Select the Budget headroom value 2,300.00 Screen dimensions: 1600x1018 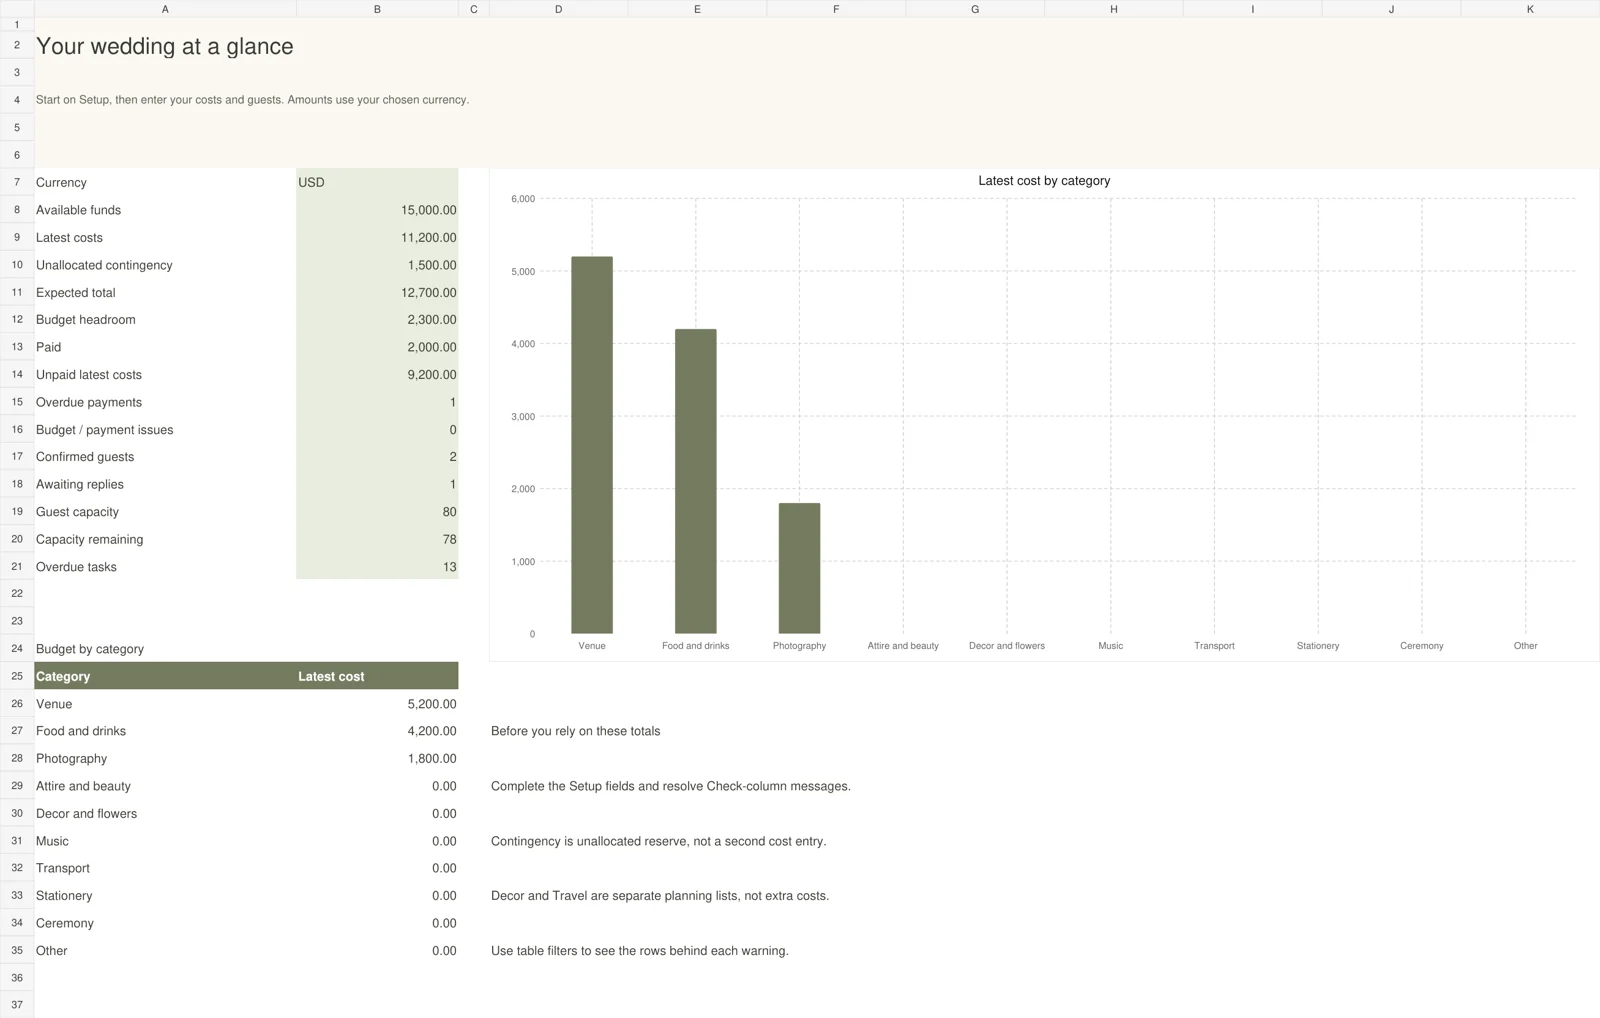pos(377,320)
